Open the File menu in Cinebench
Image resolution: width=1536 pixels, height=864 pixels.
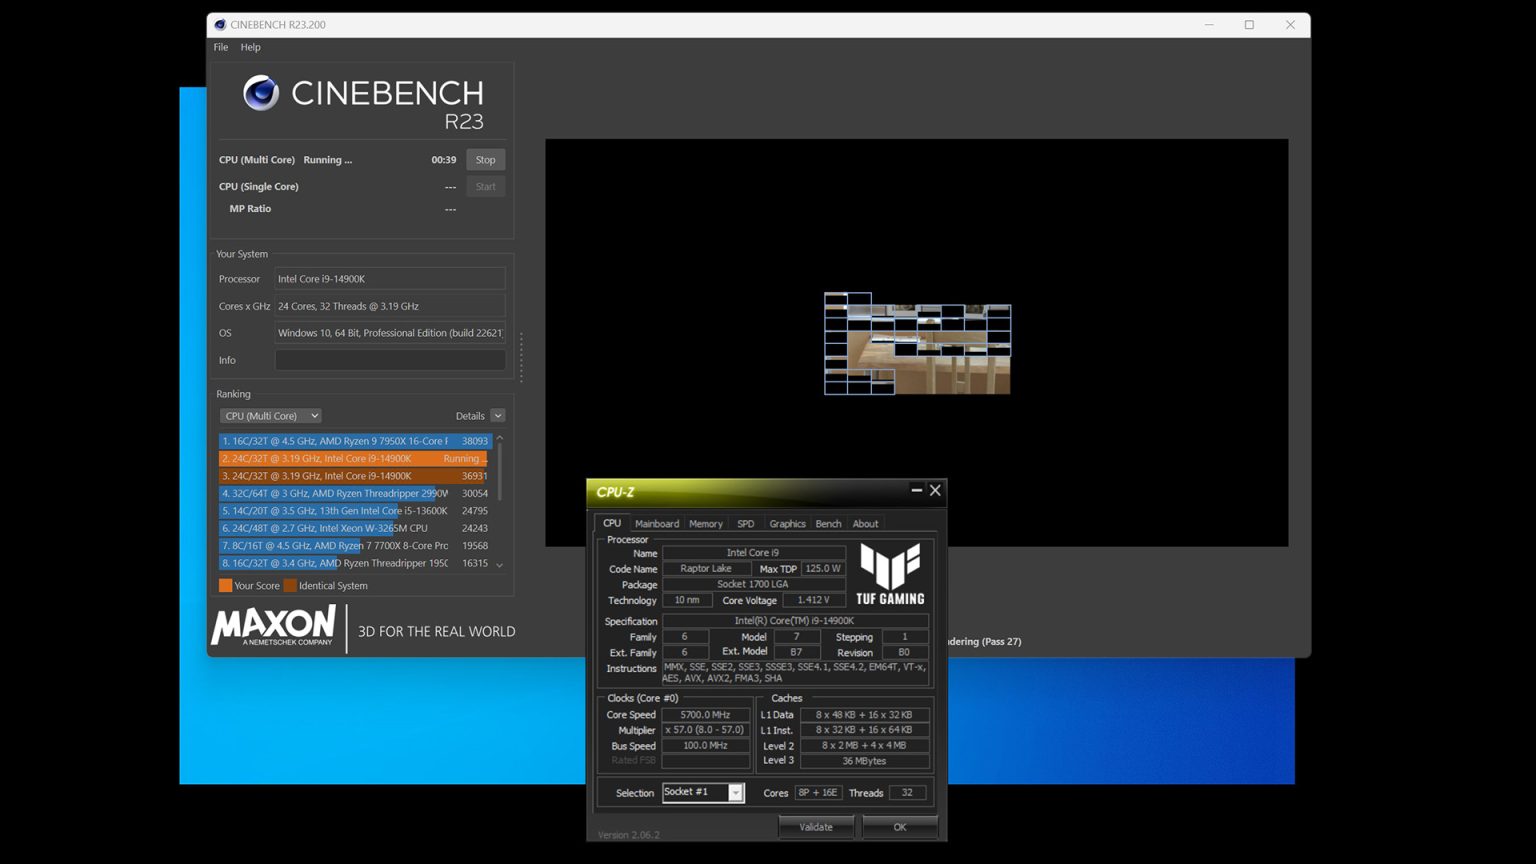point(220,47)
